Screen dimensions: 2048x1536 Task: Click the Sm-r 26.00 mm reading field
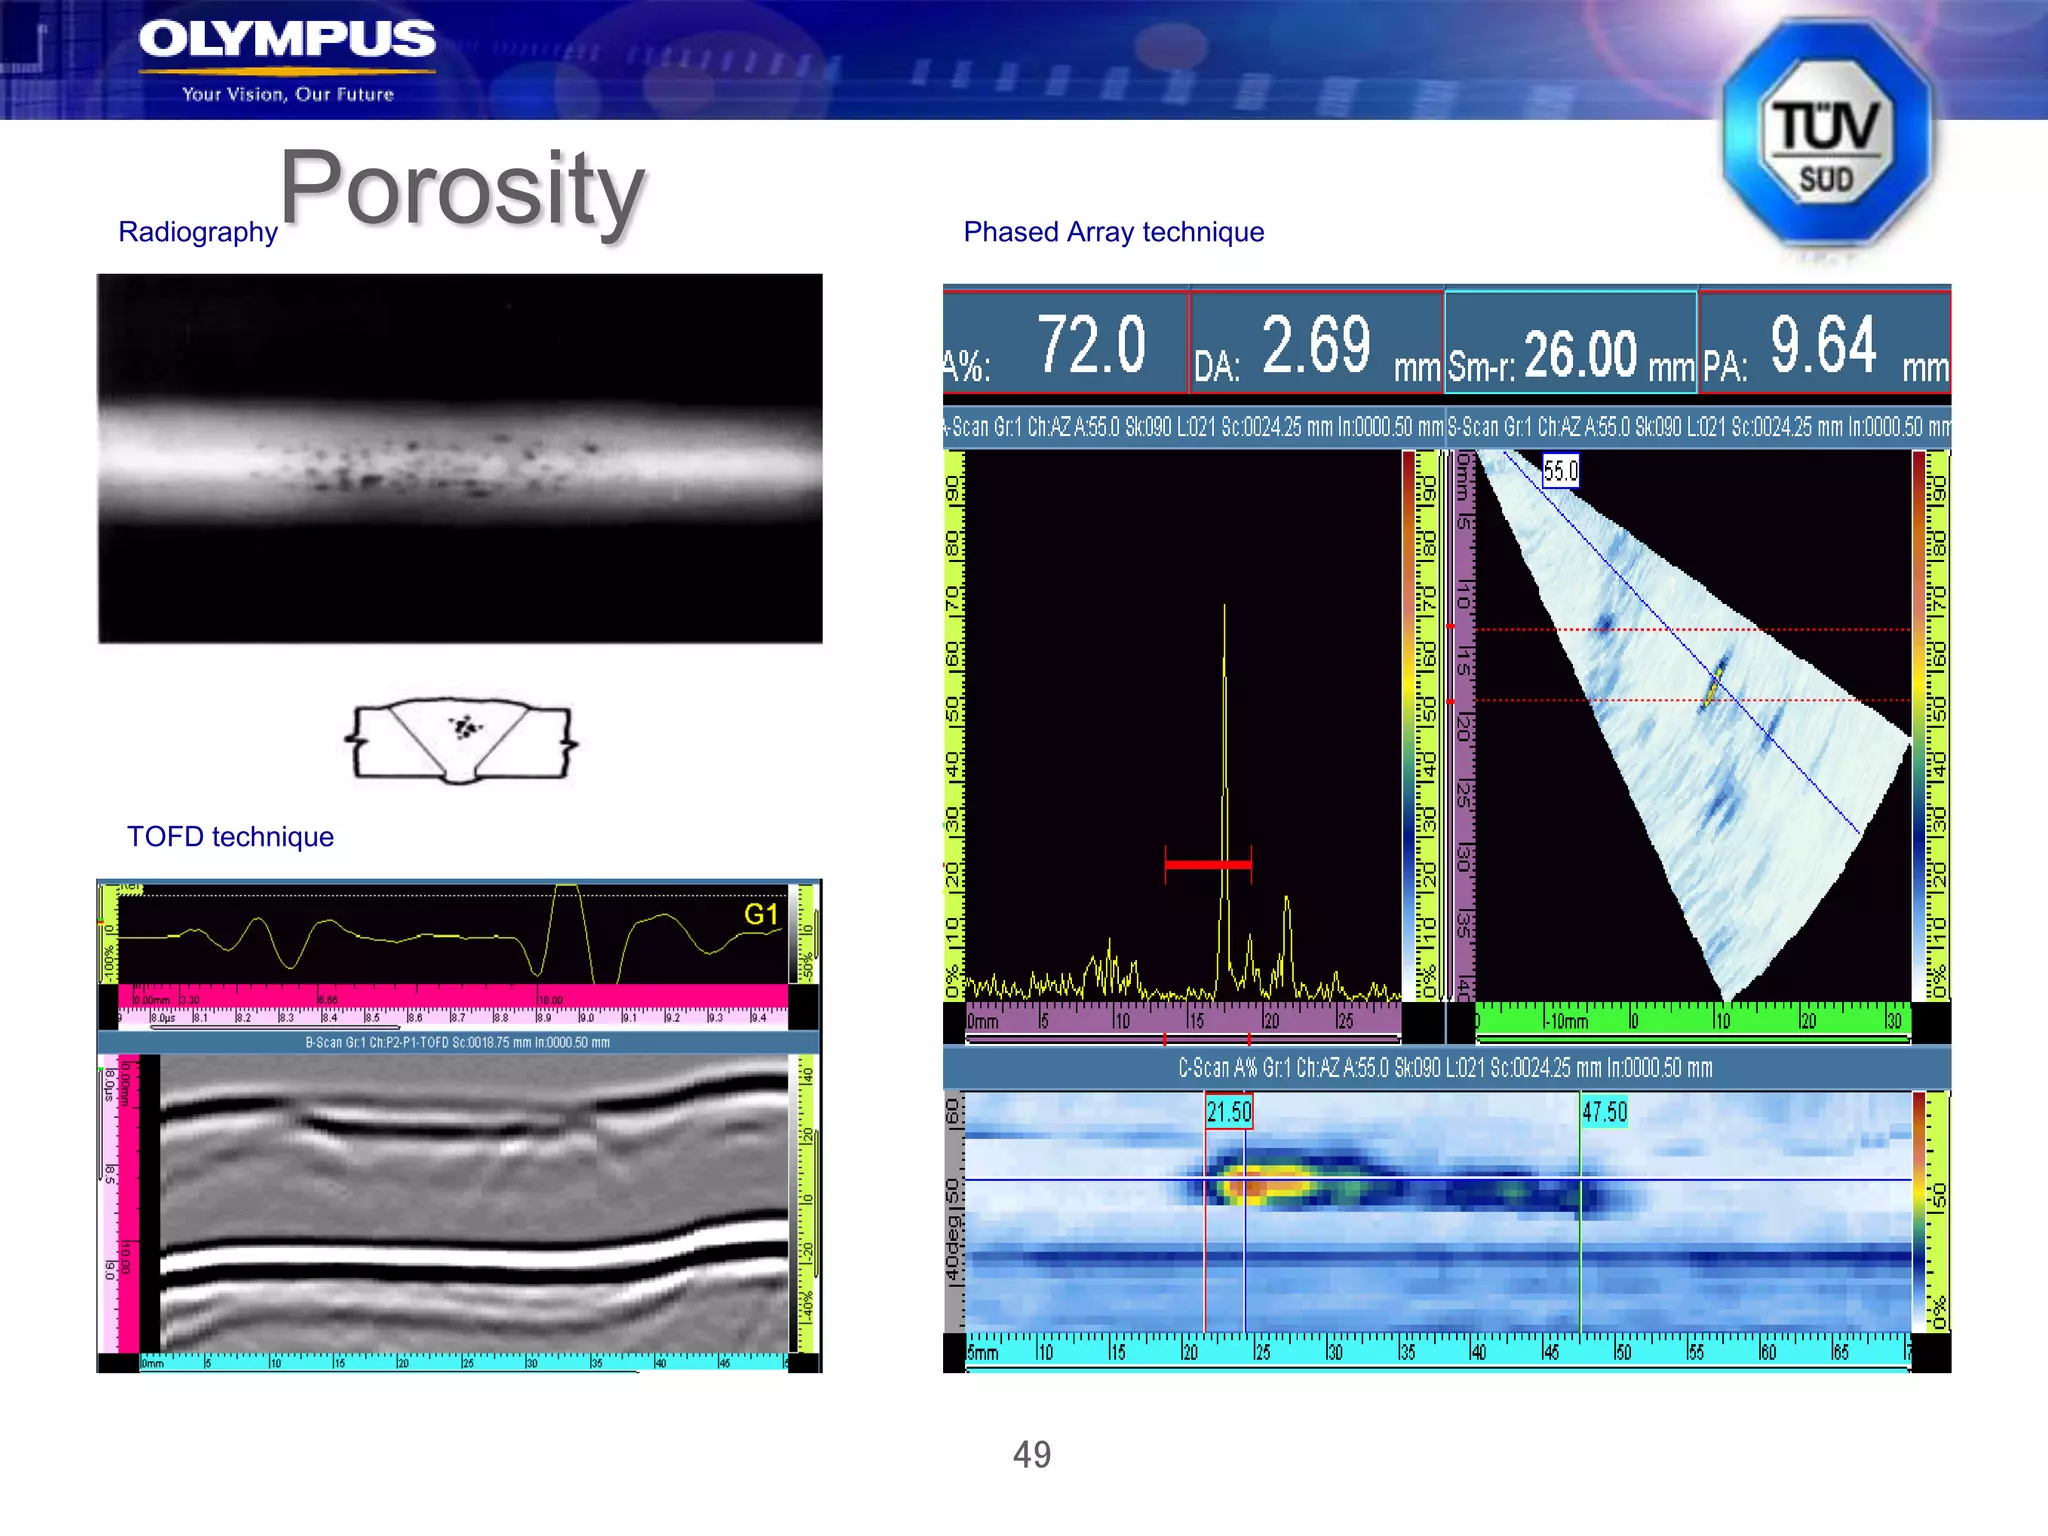[x=1571, y=343]
